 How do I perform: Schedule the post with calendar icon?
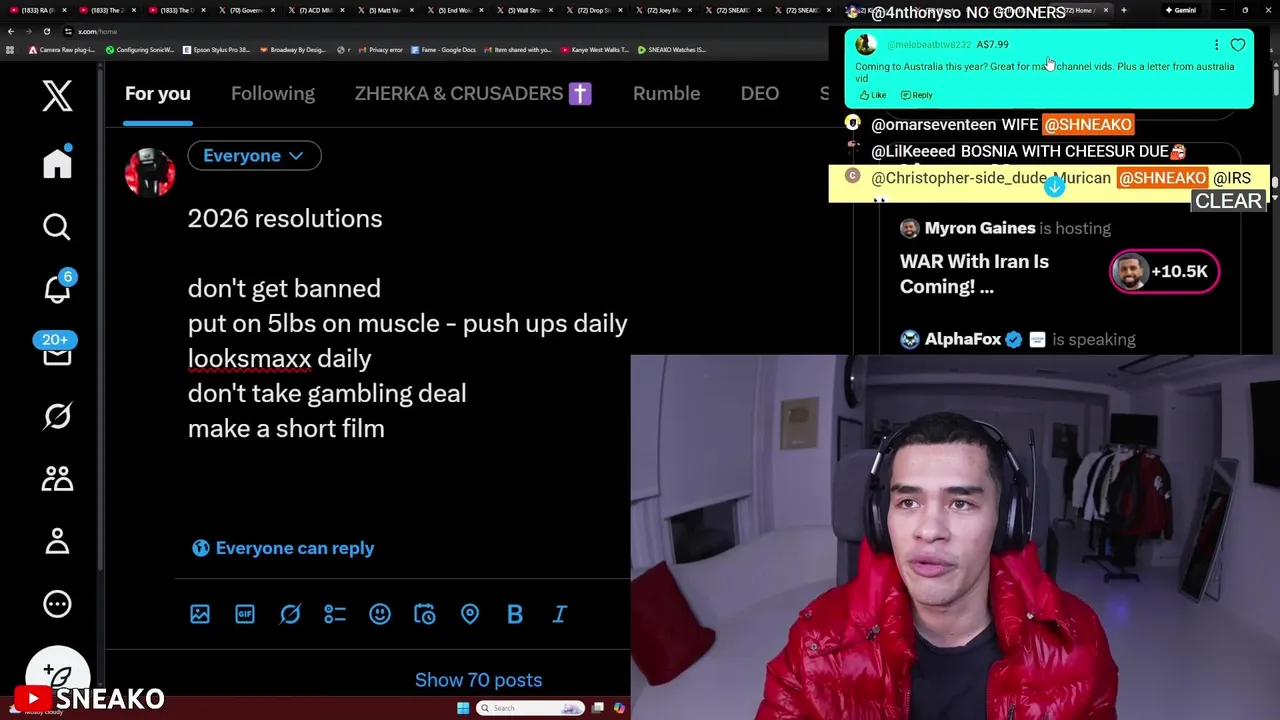[425, 614]
